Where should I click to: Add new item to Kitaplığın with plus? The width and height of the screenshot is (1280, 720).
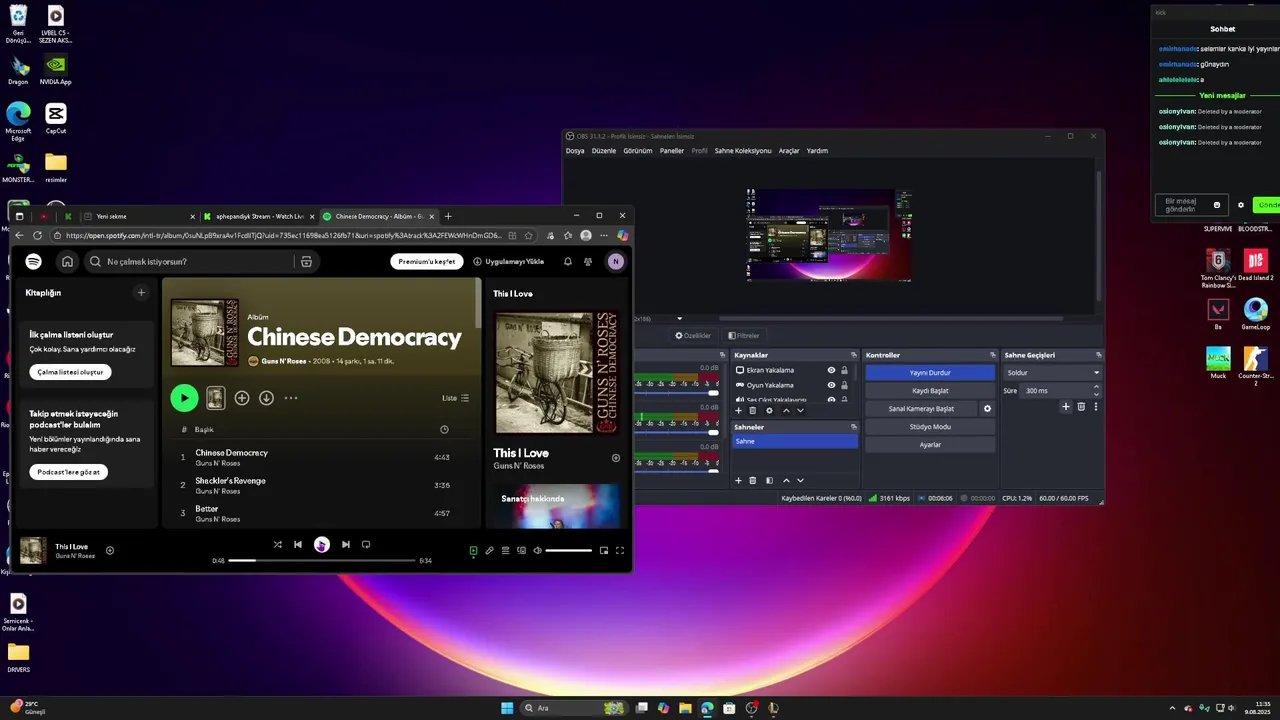click(141, 293)
